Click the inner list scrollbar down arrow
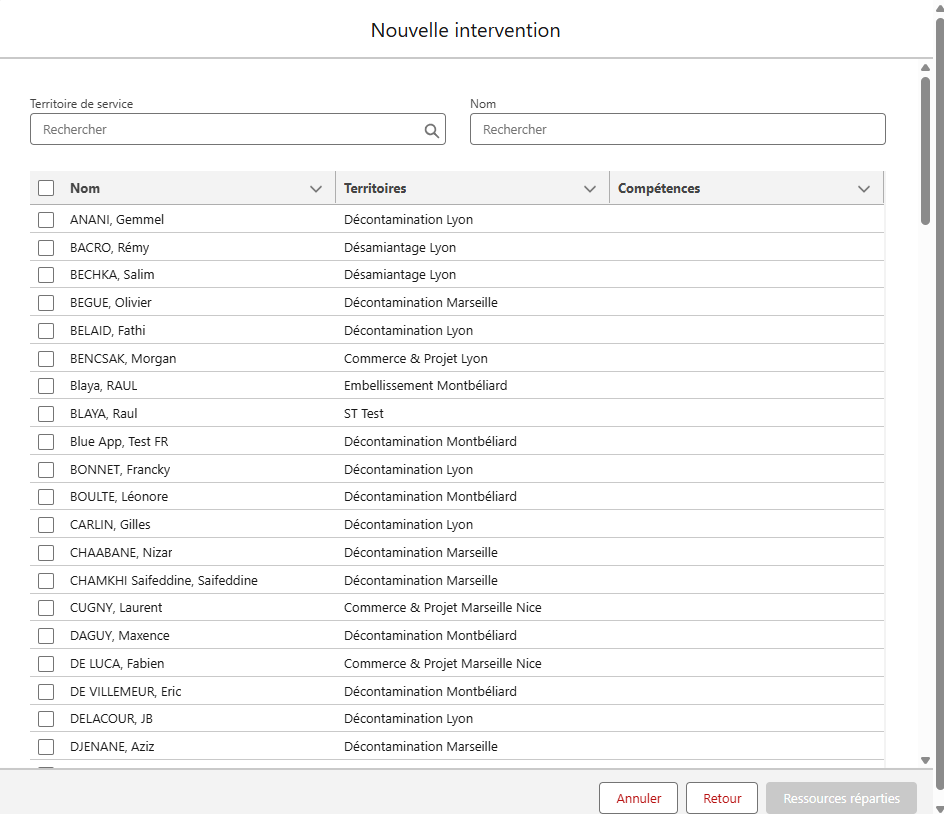The image size is (944, 814). point(925,760)
